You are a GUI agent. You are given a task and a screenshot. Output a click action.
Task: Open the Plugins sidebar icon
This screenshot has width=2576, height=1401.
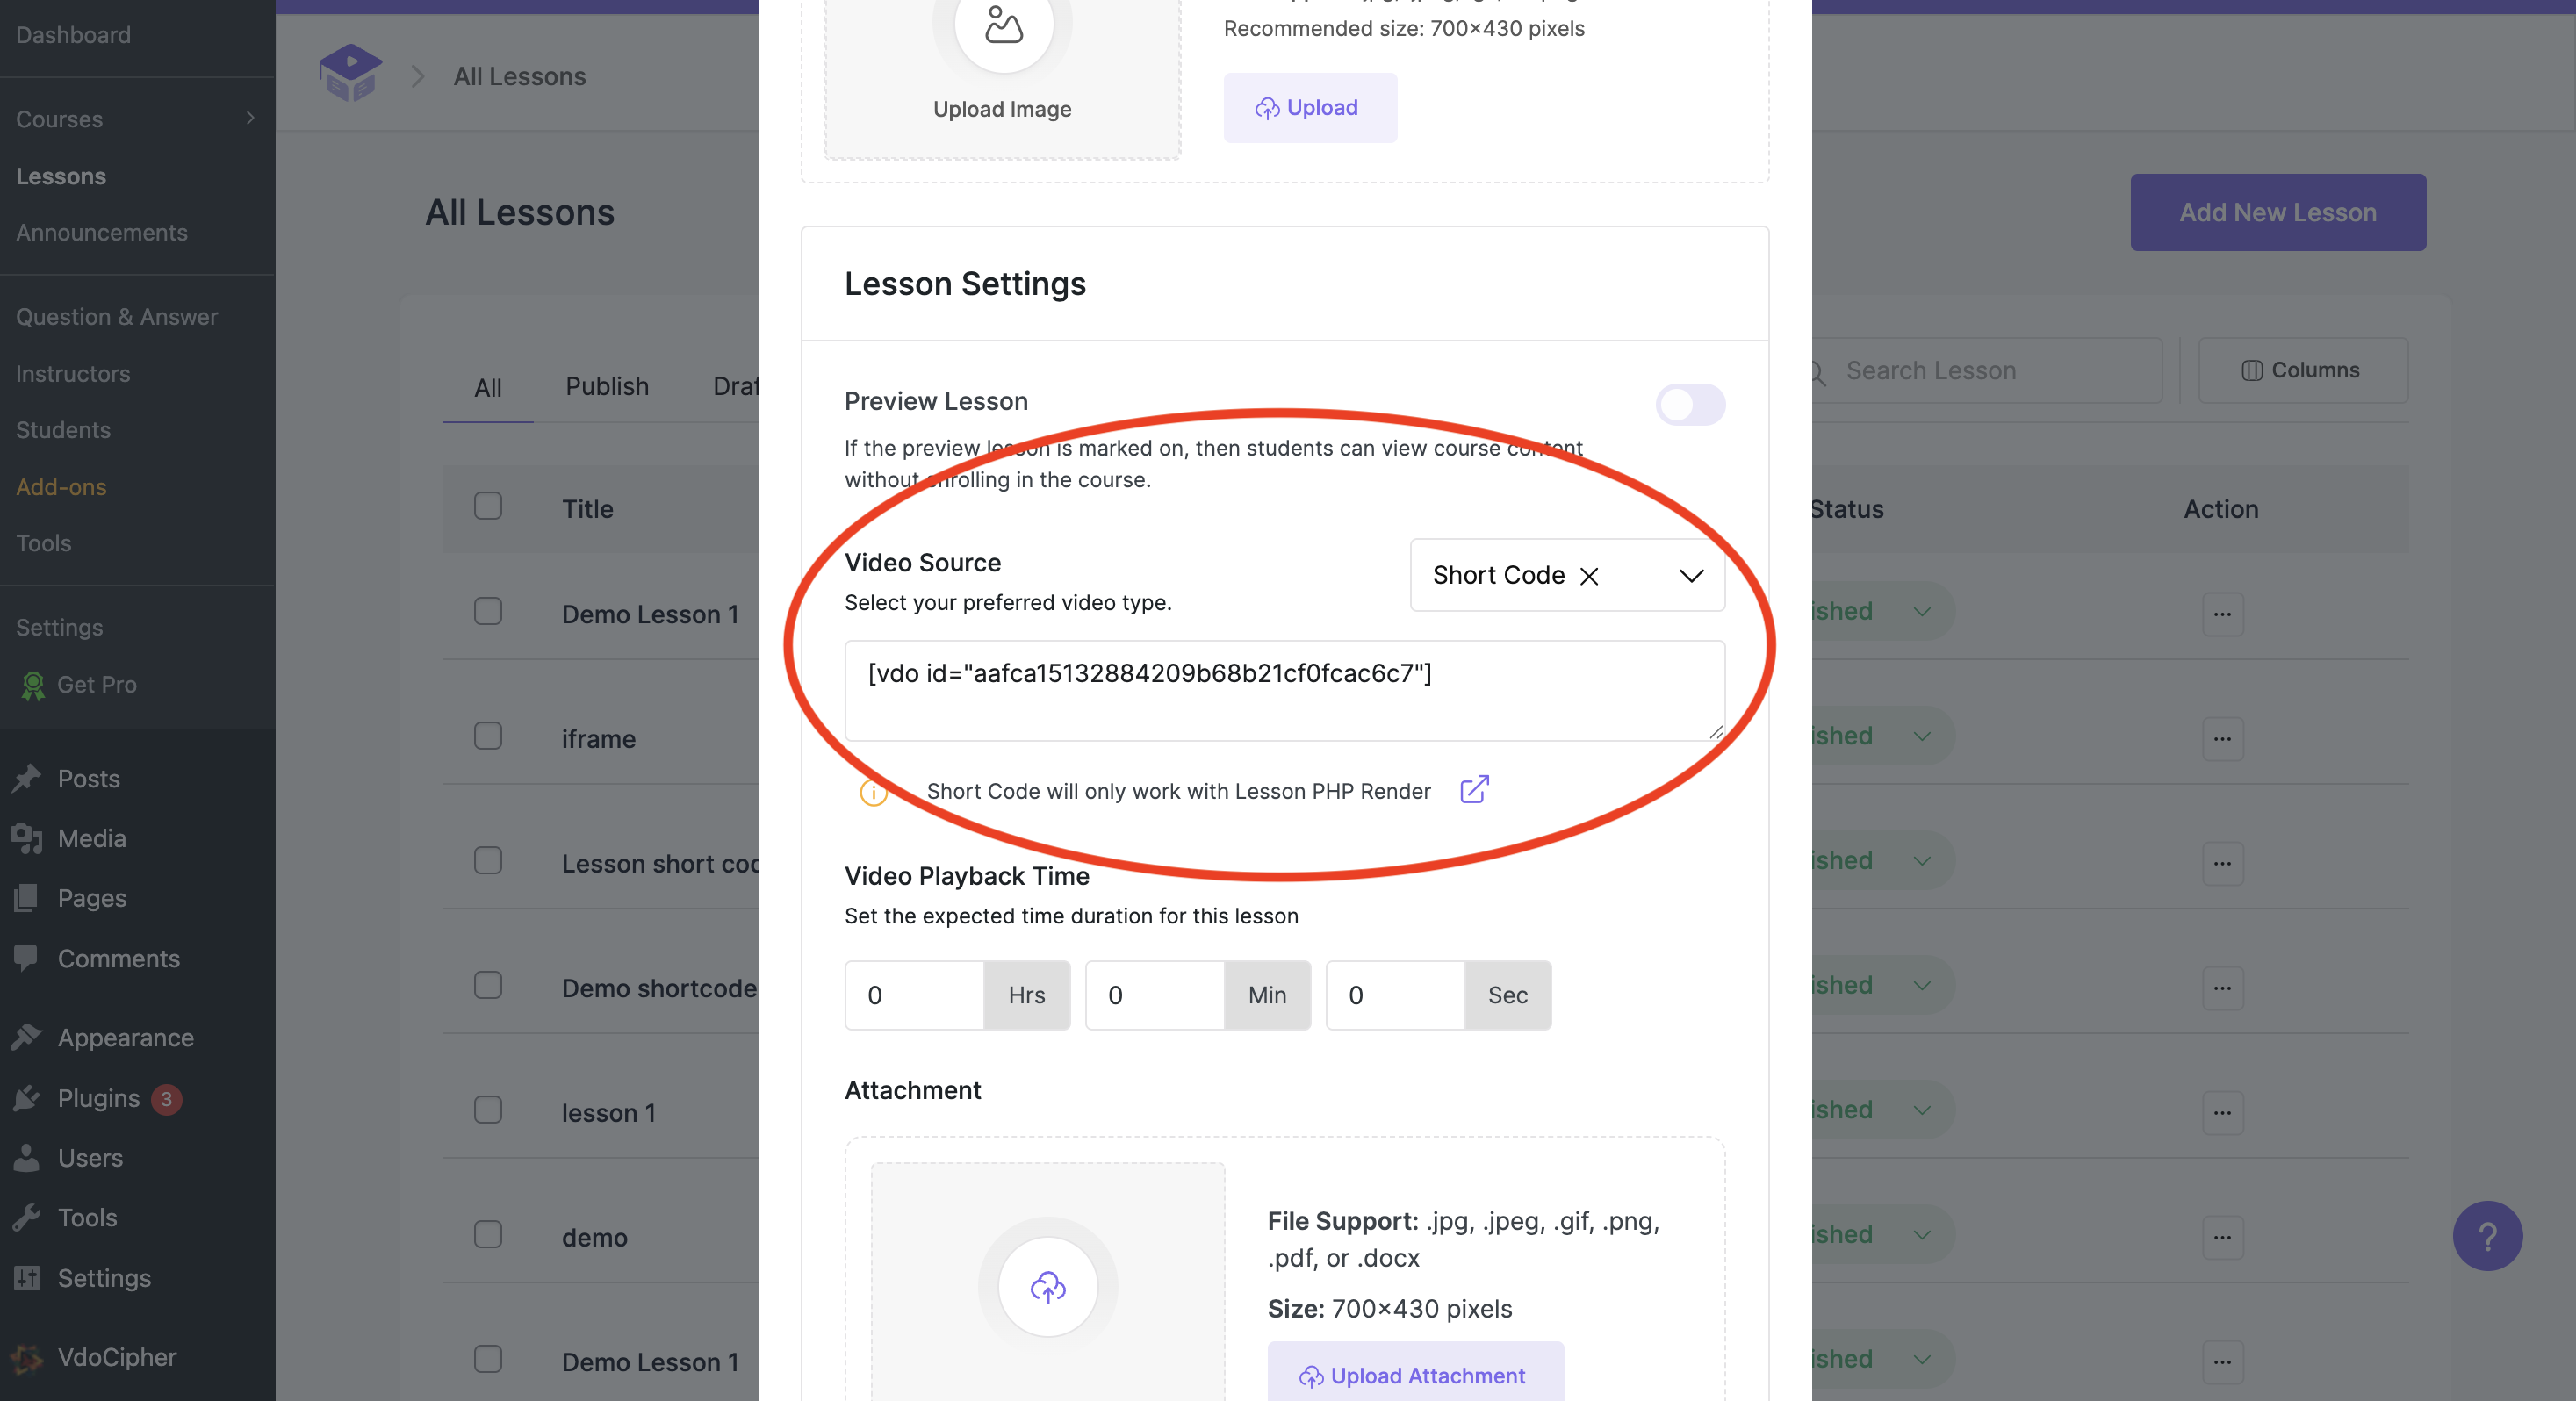[27, 1097]
